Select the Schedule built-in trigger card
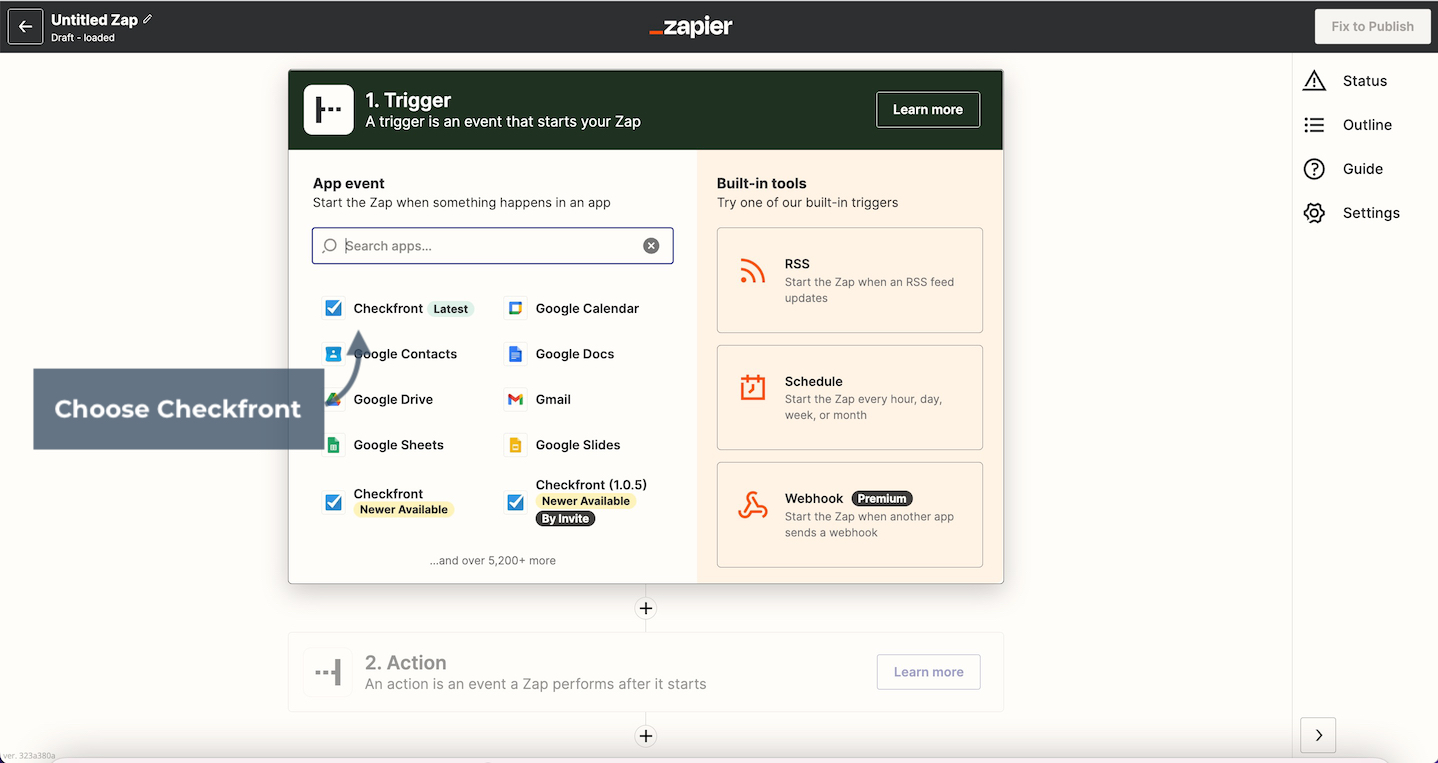1438x763 pixels. point(850,397)
